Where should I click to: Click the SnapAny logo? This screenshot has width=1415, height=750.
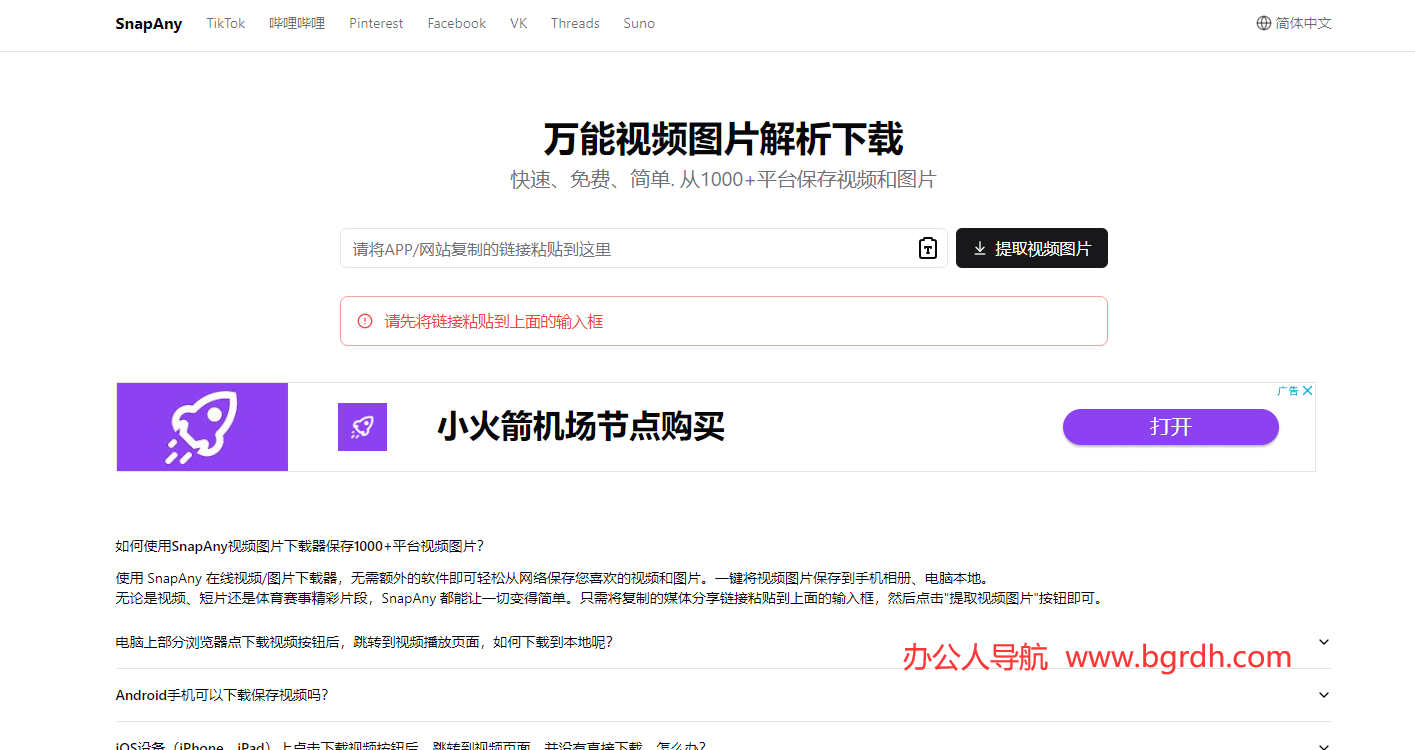coord(148,23)
